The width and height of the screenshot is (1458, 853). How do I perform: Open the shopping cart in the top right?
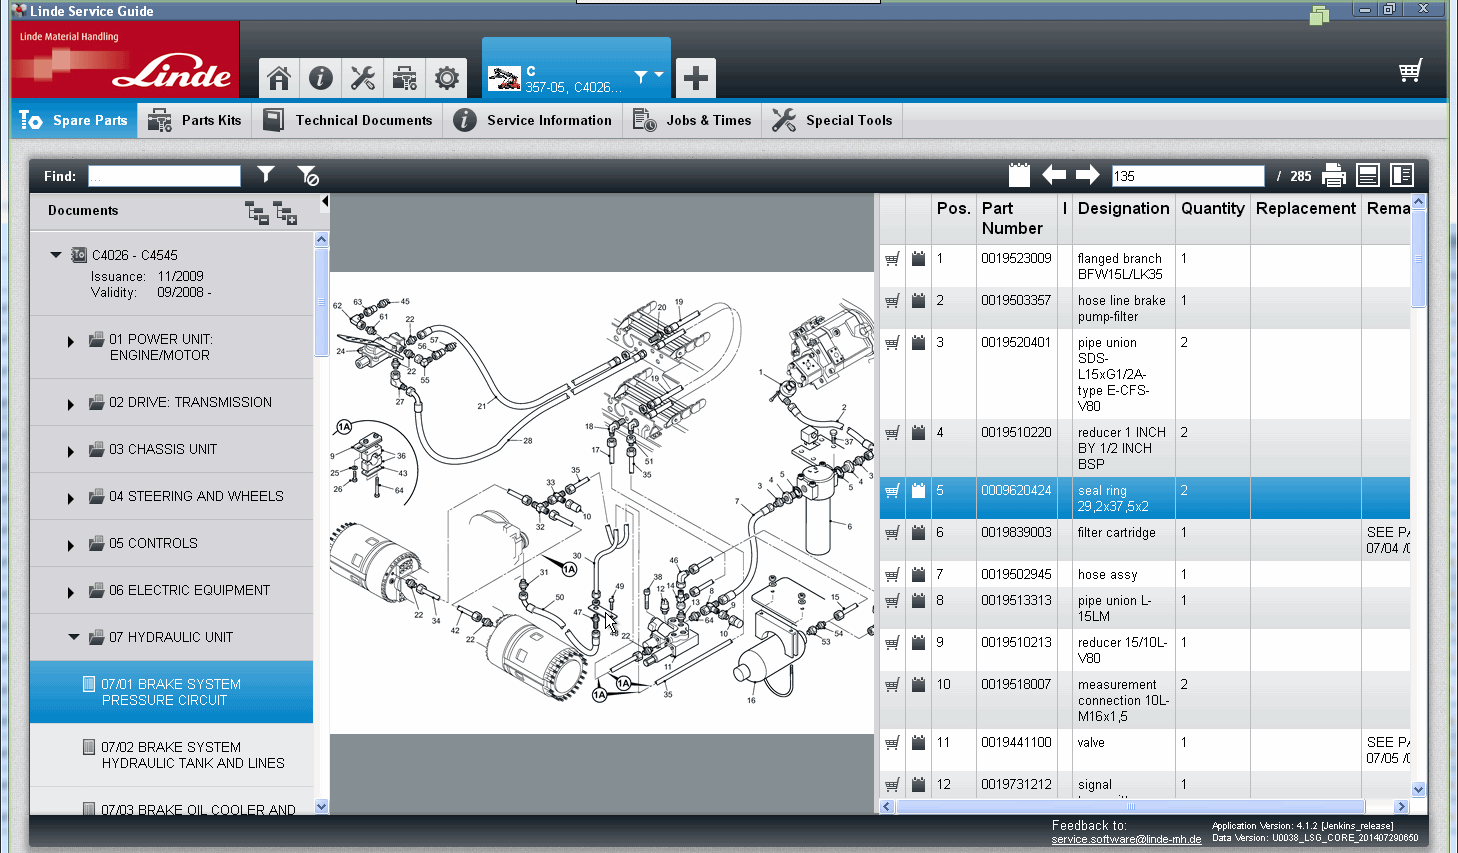point(1410,71)
